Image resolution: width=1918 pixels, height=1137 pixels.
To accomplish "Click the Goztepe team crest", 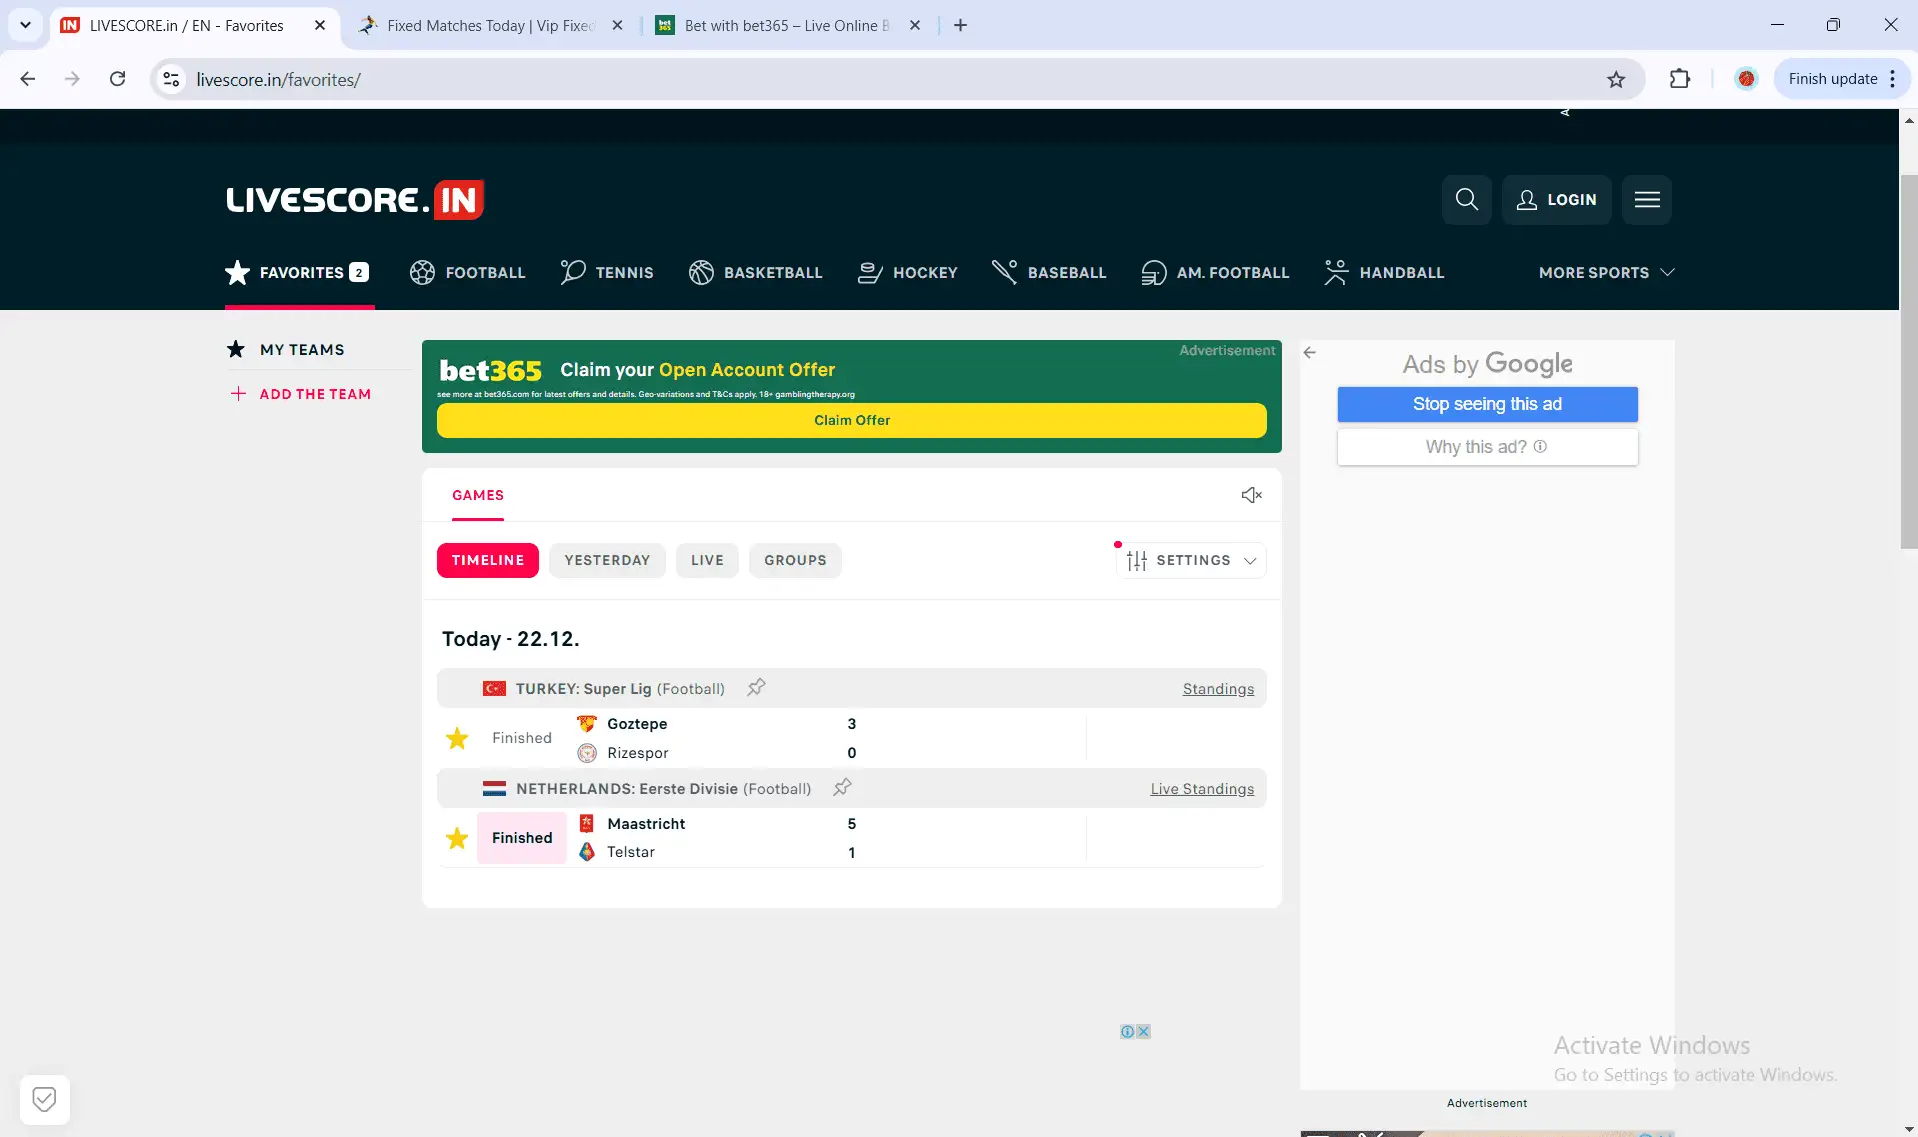I will coord(587,724).
